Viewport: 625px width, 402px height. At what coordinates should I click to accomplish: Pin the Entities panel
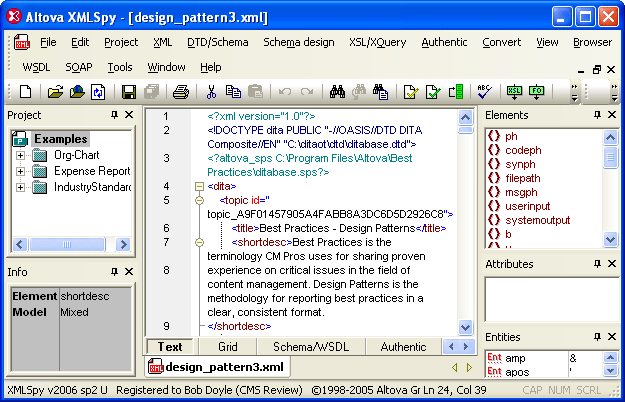[597, 337]
